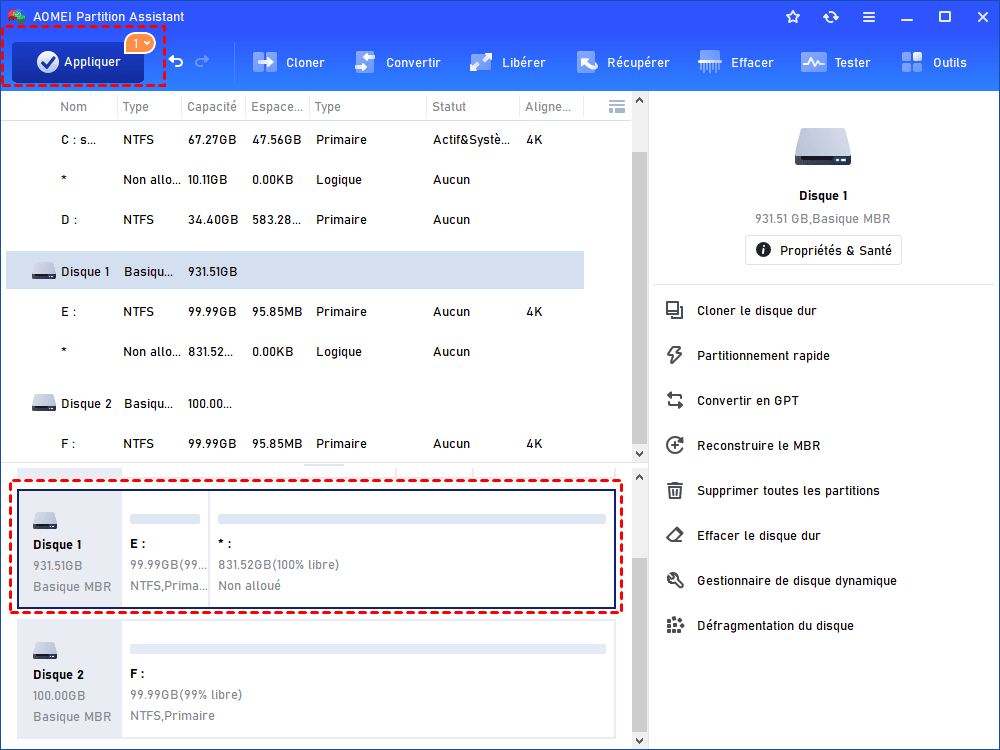1000x750 pixels.
Task: Sort by Capacité column header
Action: pos(212,107)
